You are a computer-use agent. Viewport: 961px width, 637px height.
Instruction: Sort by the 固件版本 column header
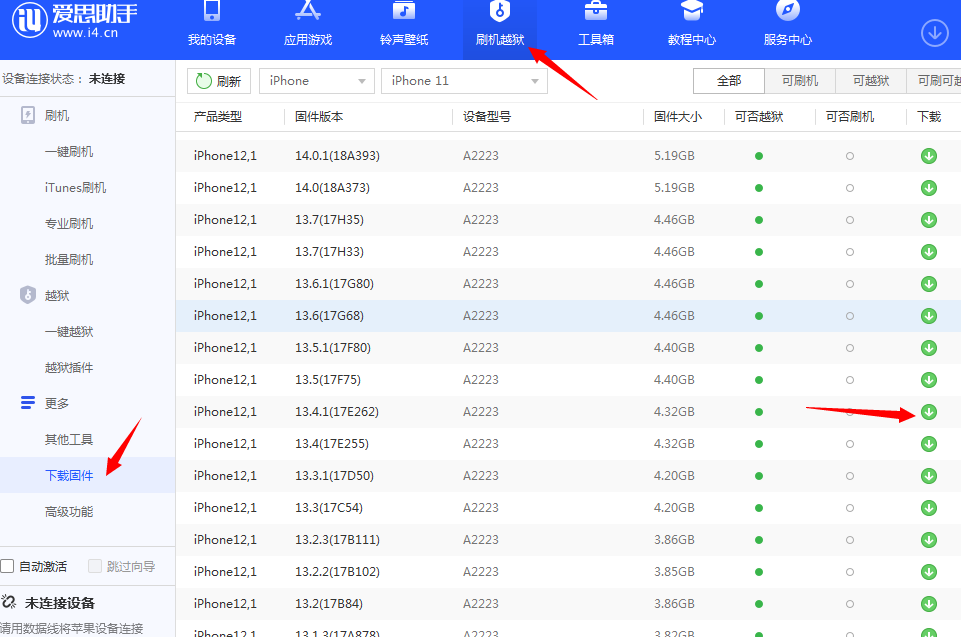pos(319,116)
